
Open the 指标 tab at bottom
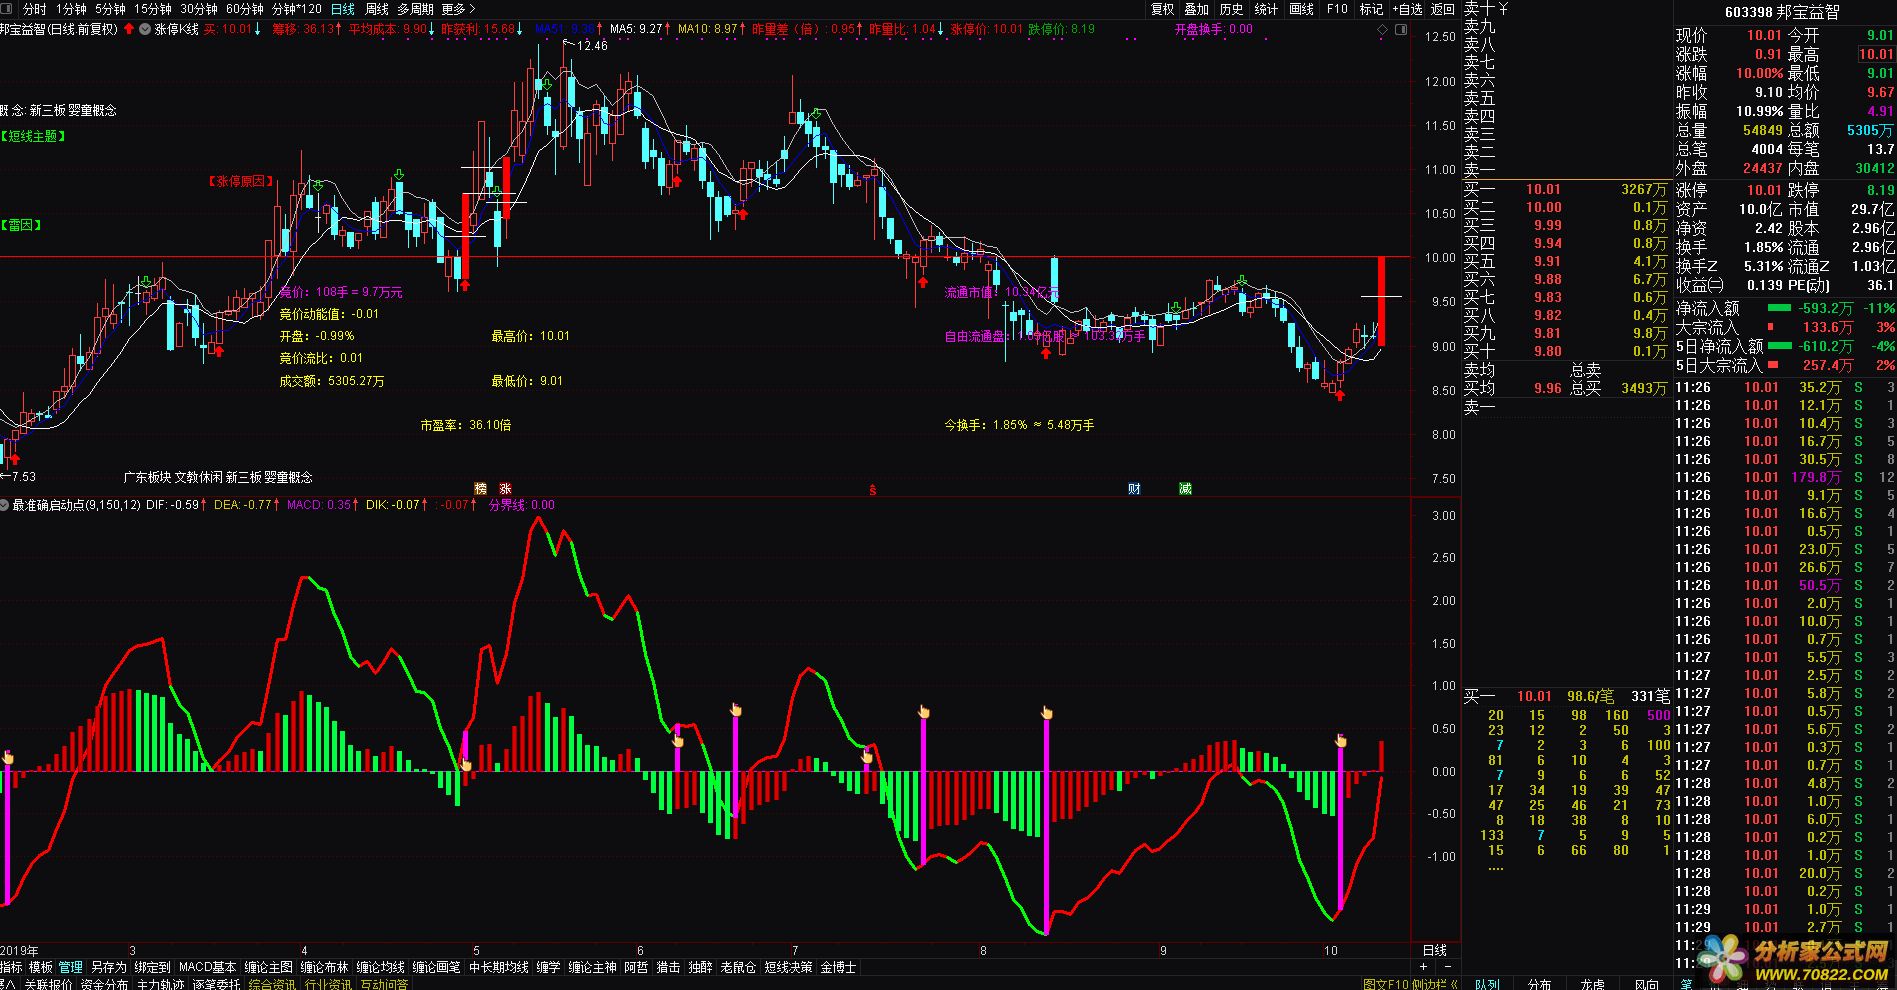click(11, 967)
